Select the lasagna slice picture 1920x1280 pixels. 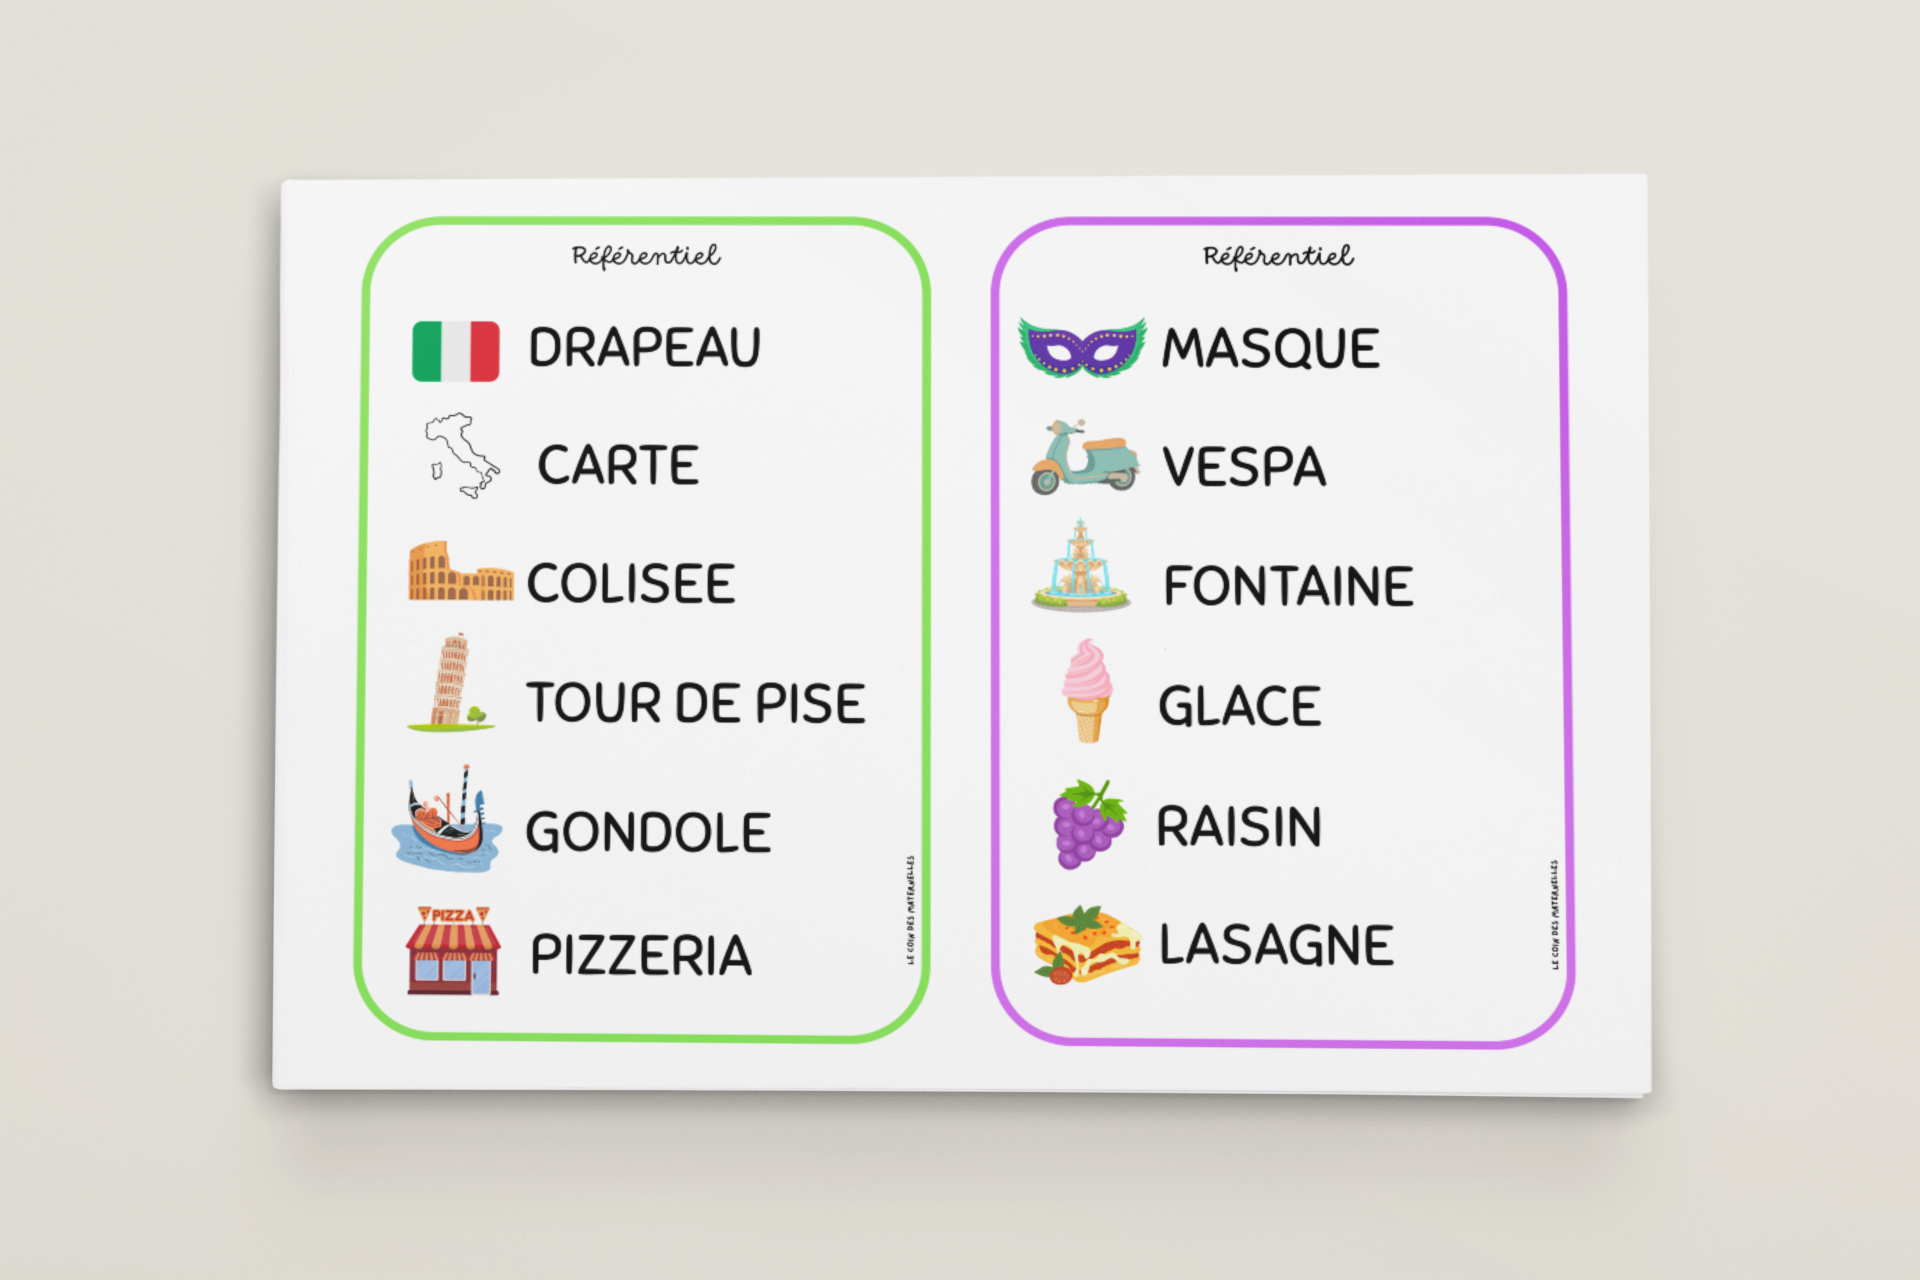pos(1085,944)
